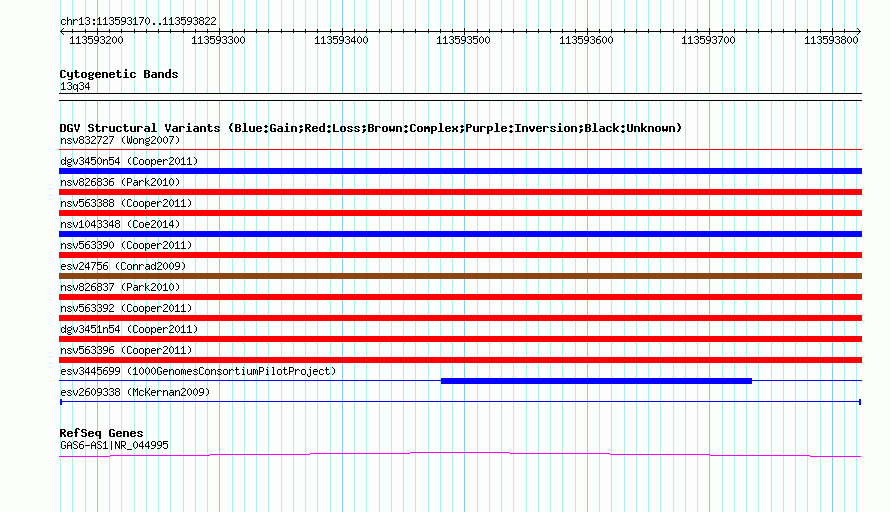
Task: Select the Cytogenetic Bands track title
Action: click(119, 74)
